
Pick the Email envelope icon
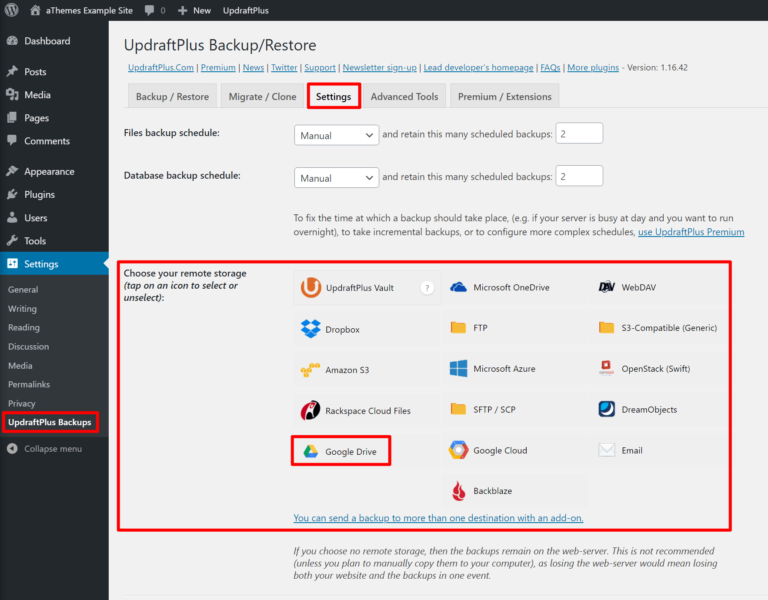coord(606,450)
